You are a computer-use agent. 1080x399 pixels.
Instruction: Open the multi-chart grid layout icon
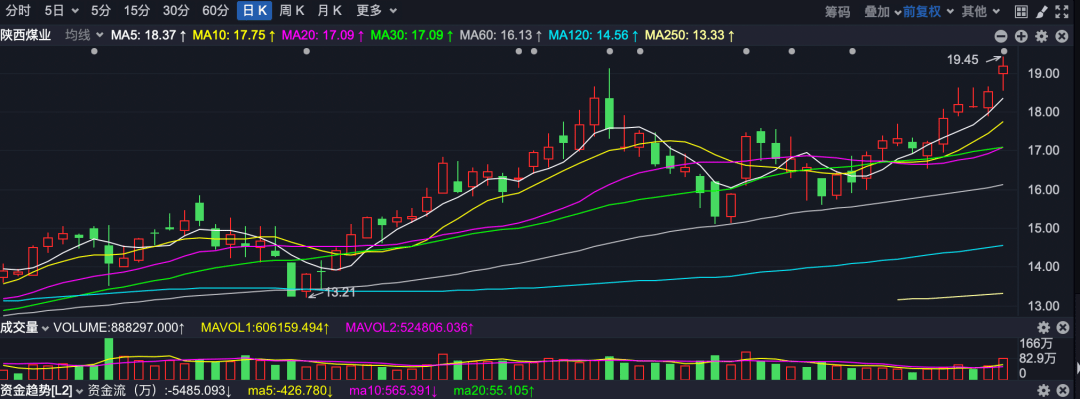pyautogui.click(x=1021, y=11)
